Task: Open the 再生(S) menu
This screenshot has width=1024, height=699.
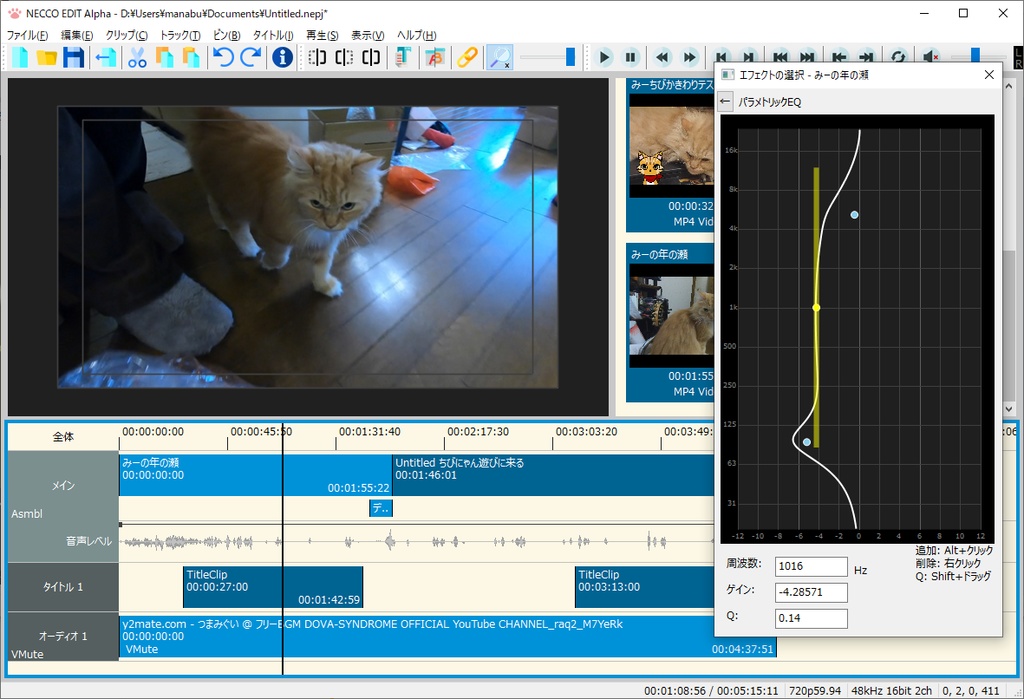Action: 322,35
